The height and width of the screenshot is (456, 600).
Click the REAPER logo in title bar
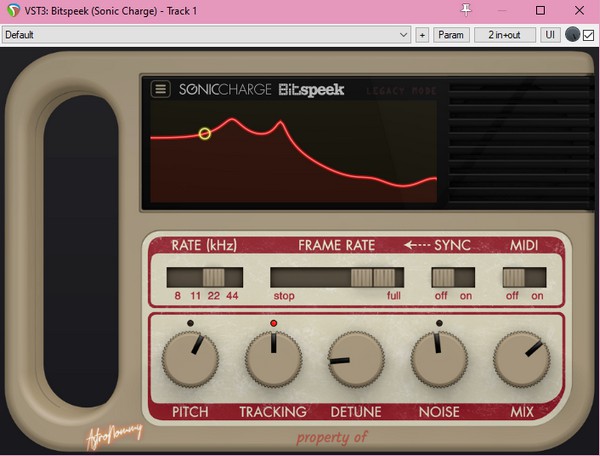click(13, 10)
